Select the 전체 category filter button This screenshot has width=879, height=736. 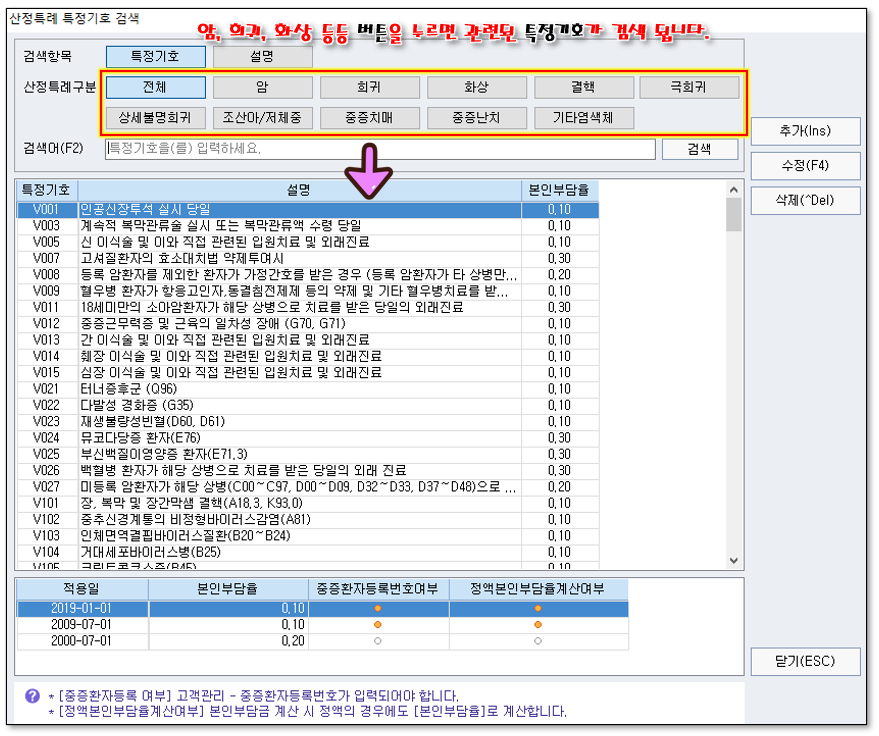pos(155,88)
